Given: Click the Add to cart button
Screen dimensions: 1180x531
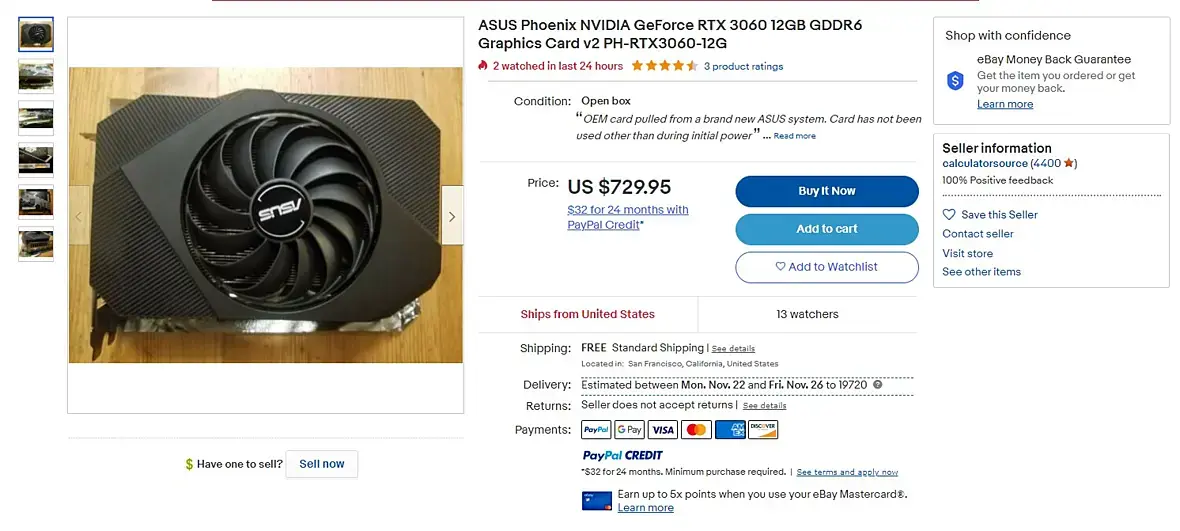Looking at the screenshot, I should tap(827, 229).
